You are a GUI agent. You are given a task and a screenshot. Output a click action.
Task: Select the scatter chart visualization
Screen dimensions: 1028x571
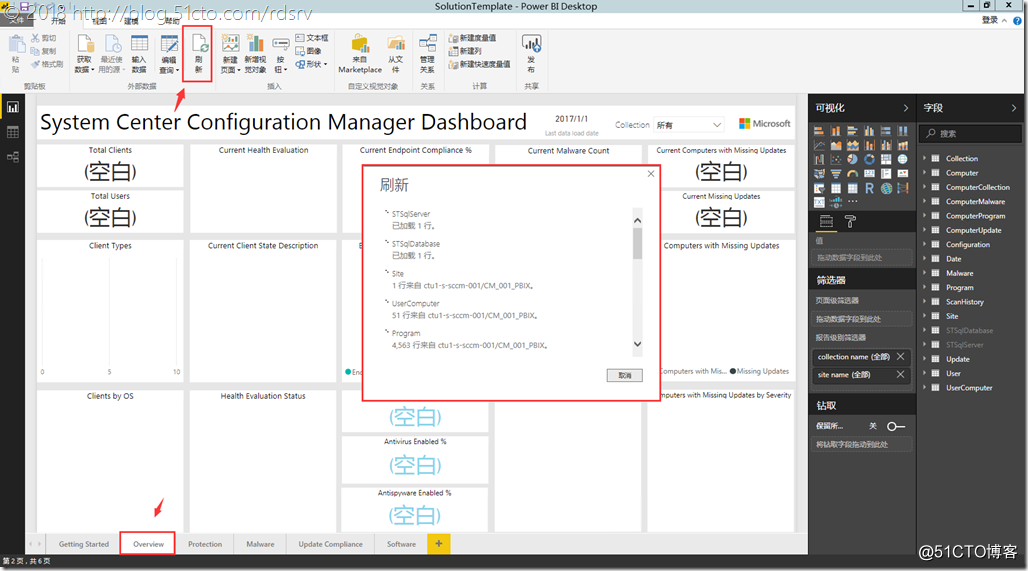click(x=836, y=159)
